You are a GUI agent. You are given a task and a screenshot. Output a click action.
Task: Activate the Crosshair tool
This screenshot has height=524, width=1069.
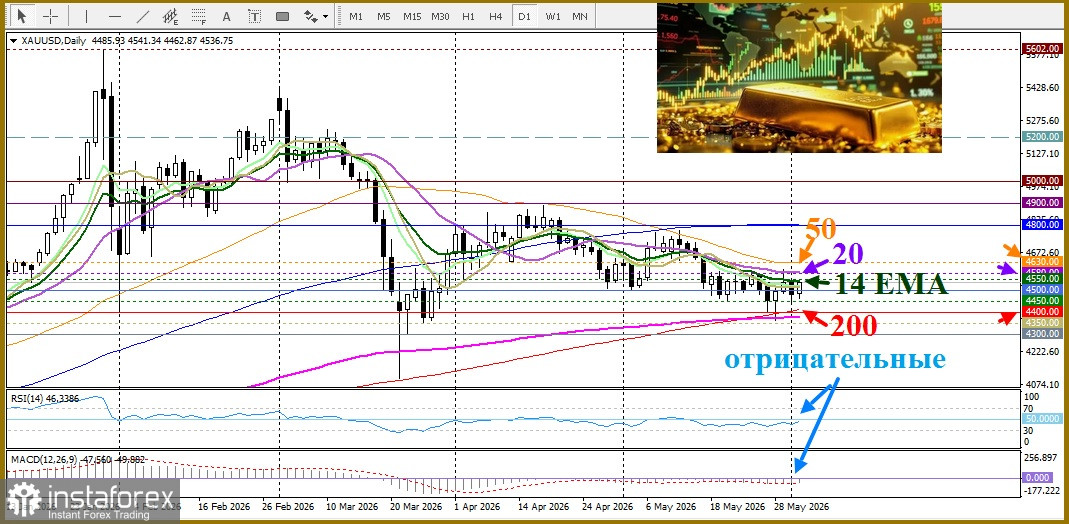[50, 16]
